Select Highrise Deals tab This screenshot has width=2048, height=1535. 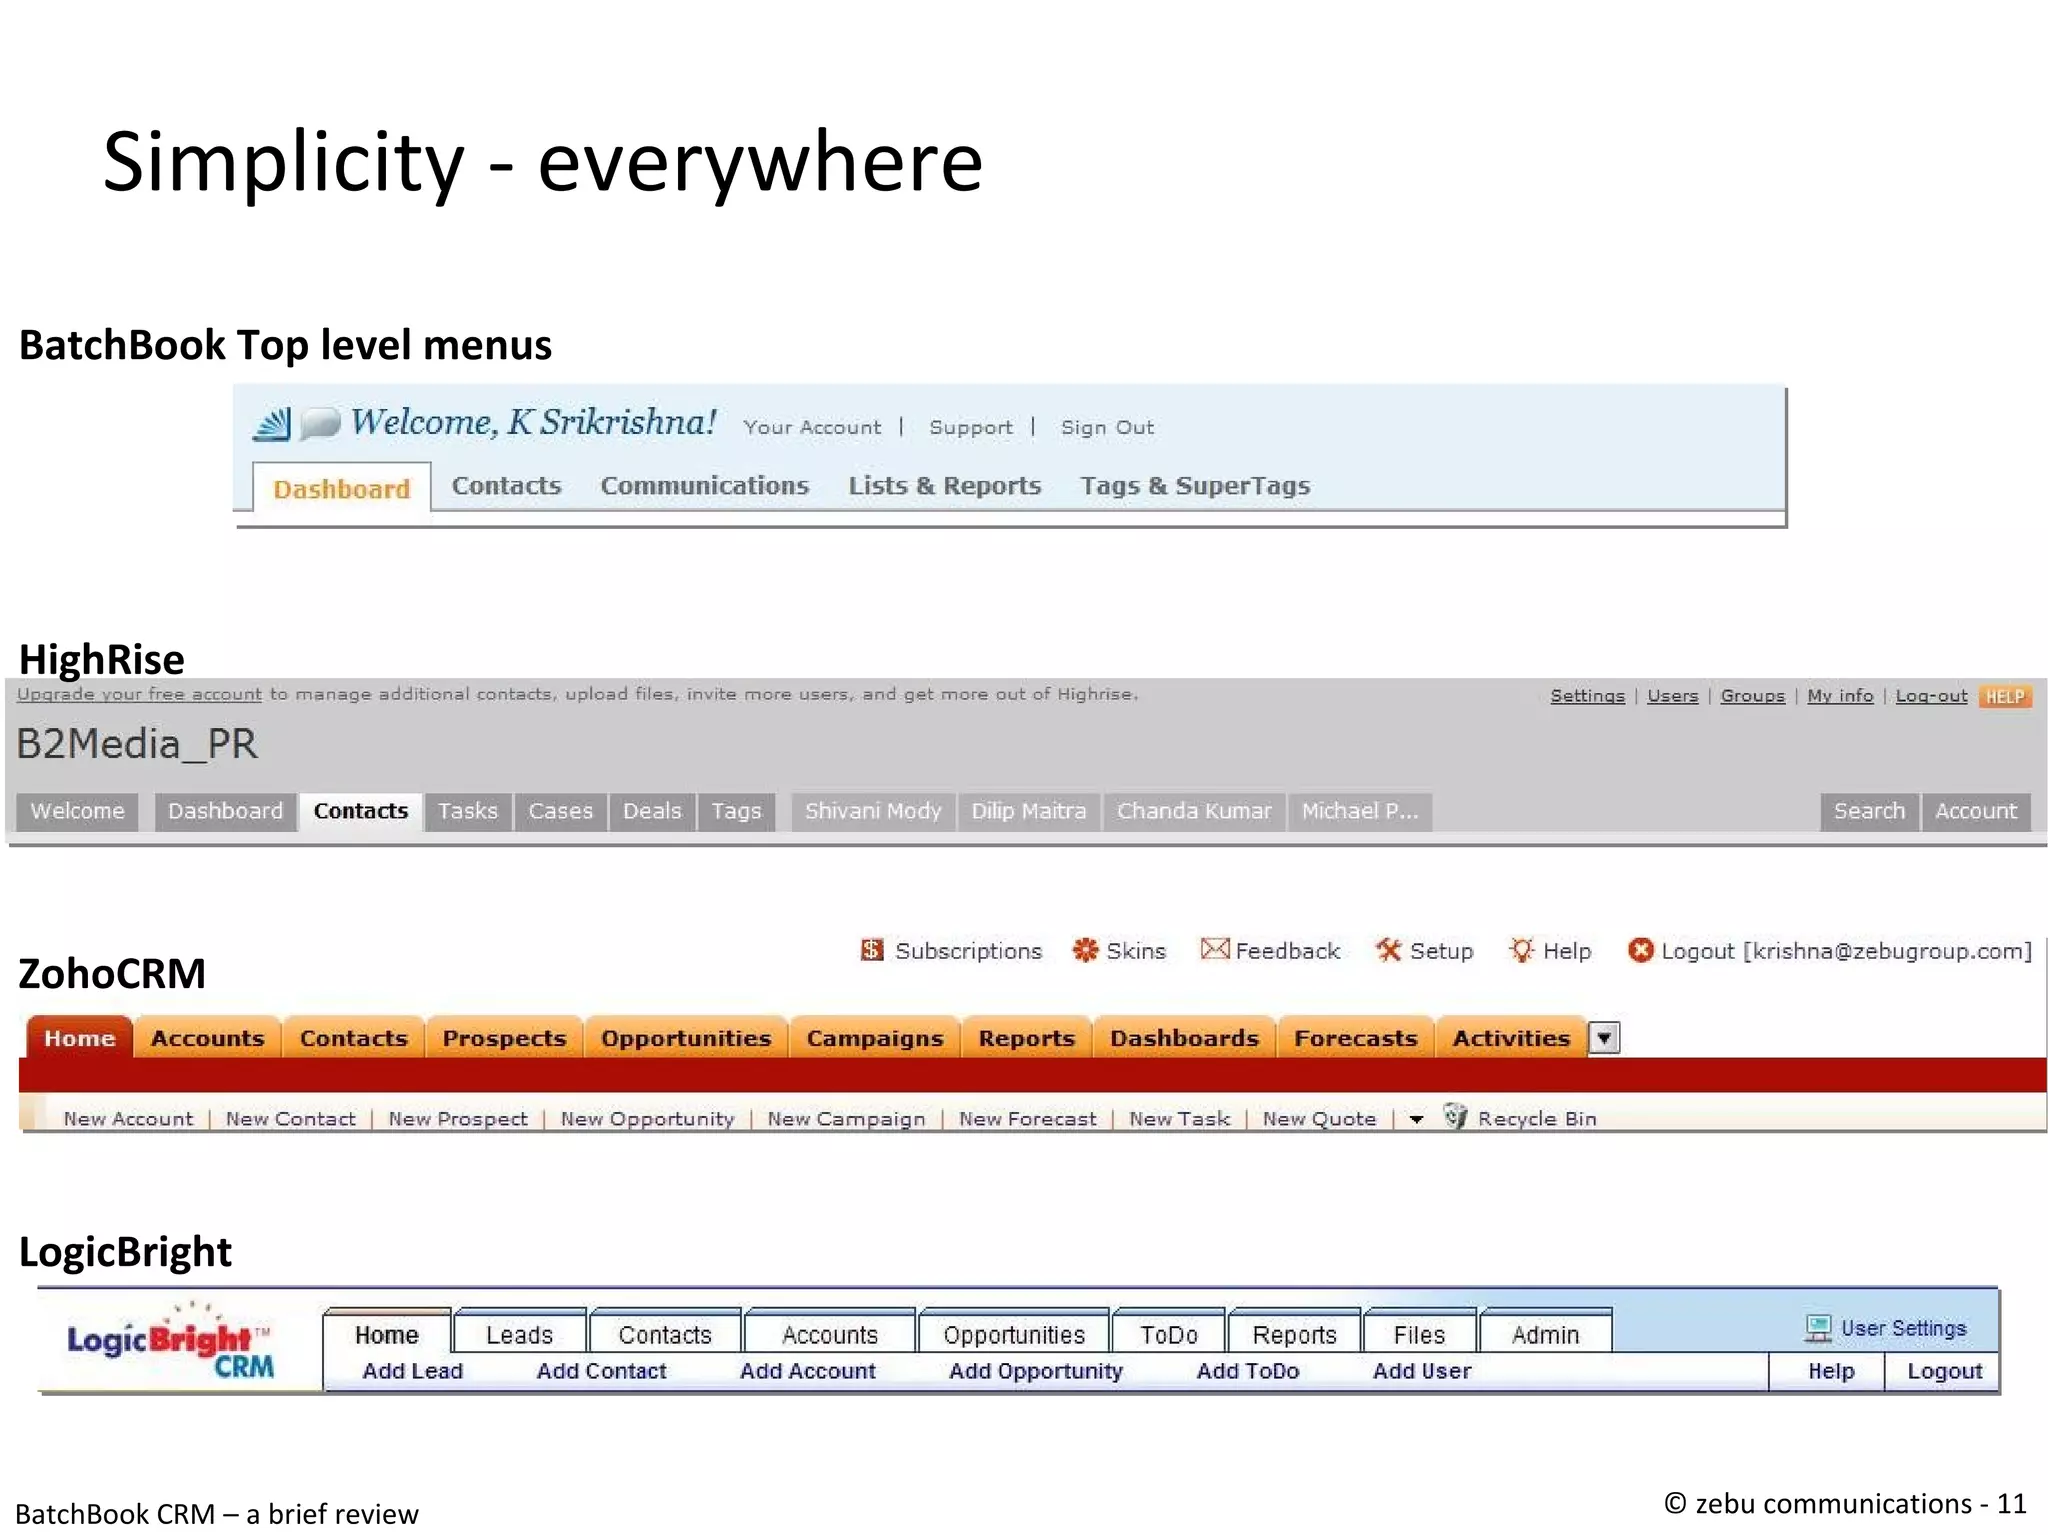[652, 811]
